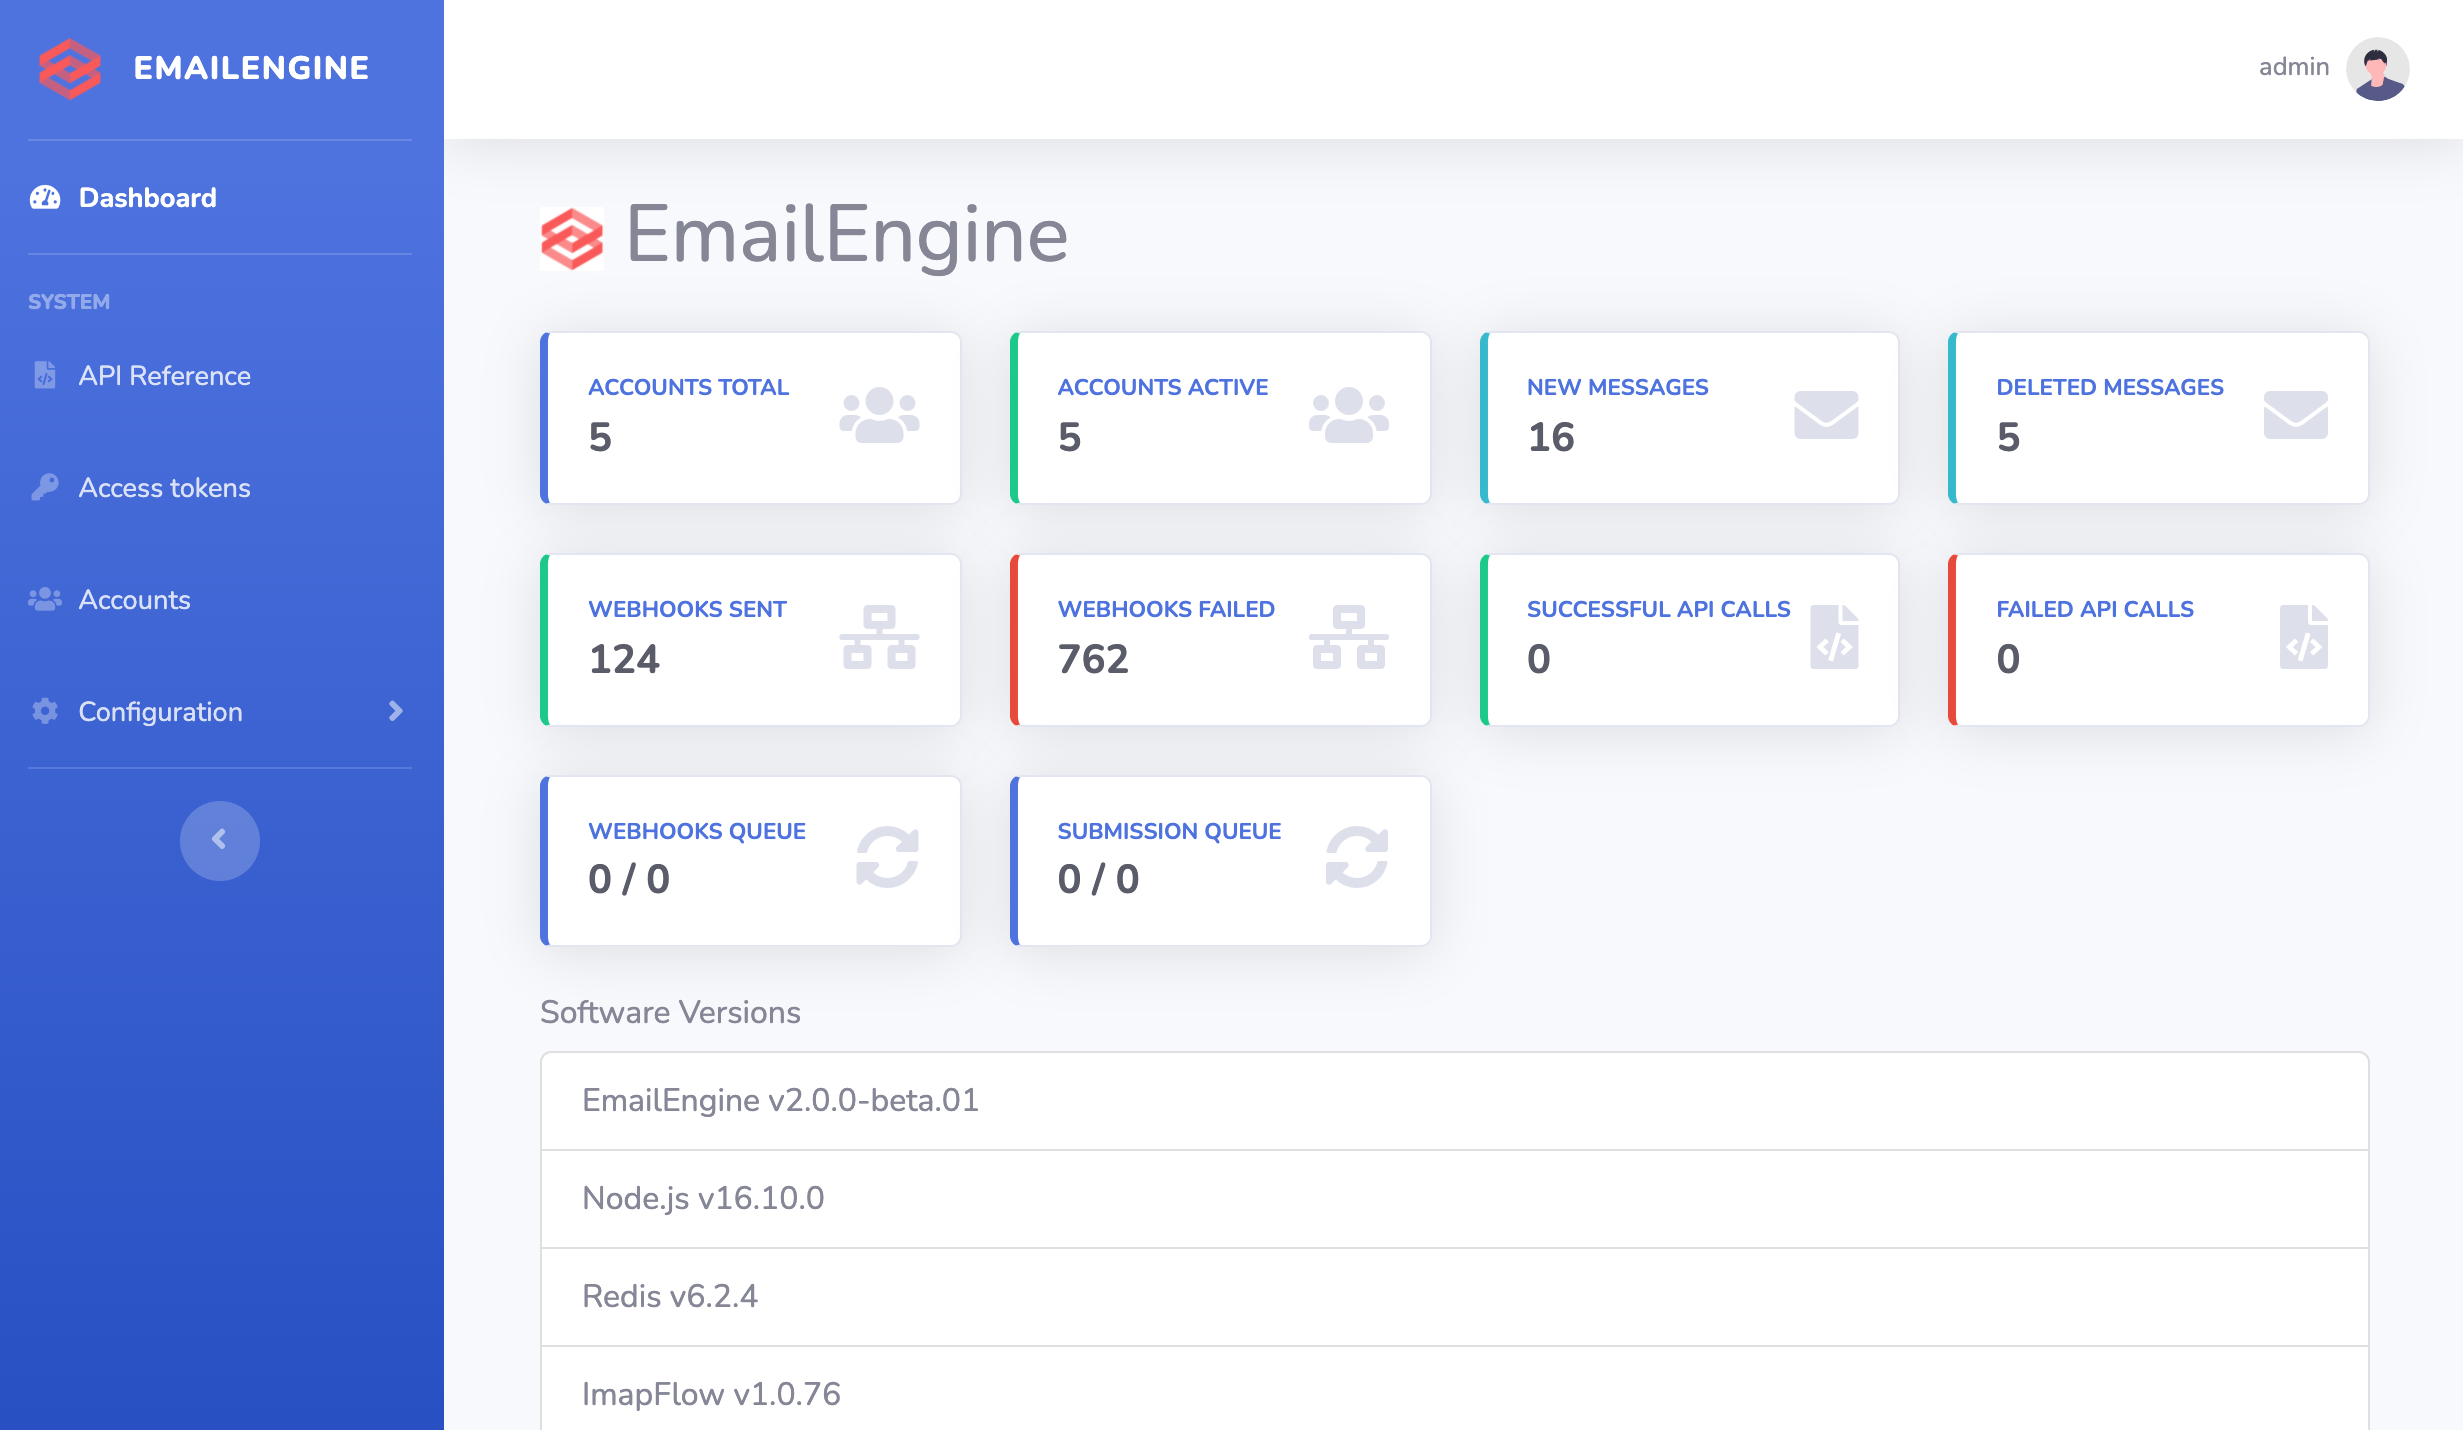
Task: Click the Webhooks Failed network icon
Action: click(1348, 638)
